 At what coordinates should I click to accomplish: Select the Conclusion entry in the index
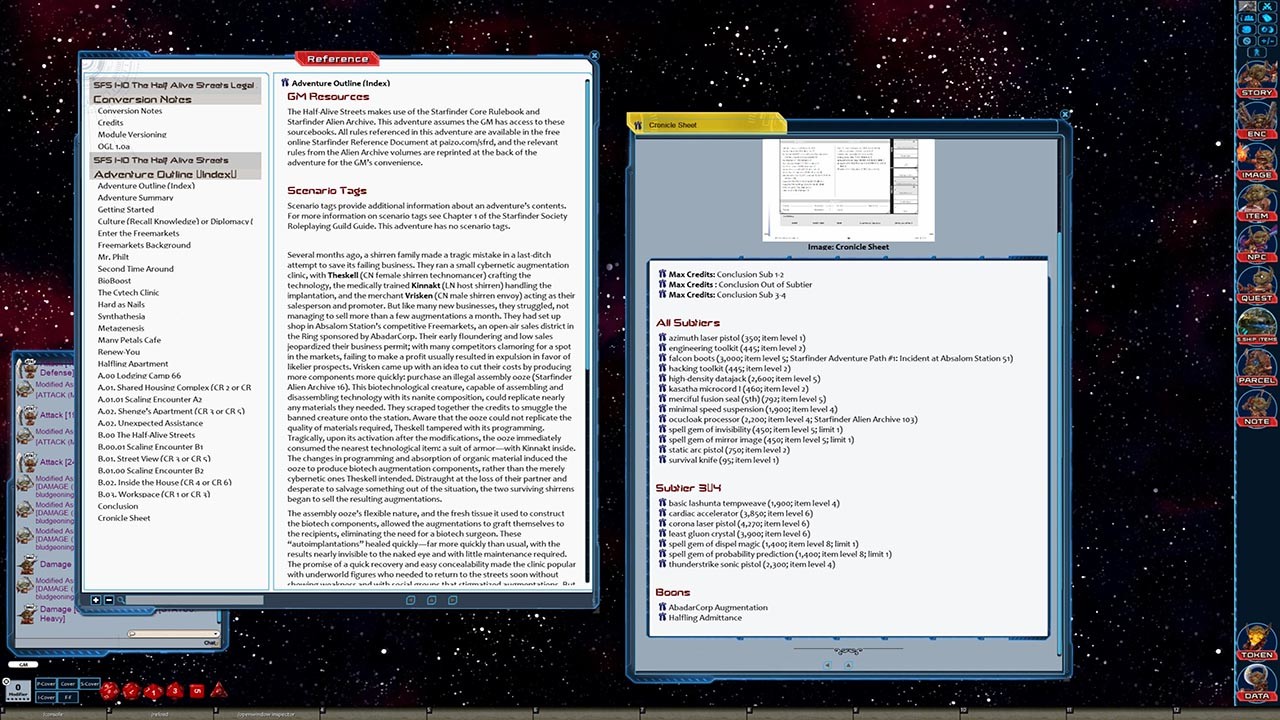click(118, 505)
